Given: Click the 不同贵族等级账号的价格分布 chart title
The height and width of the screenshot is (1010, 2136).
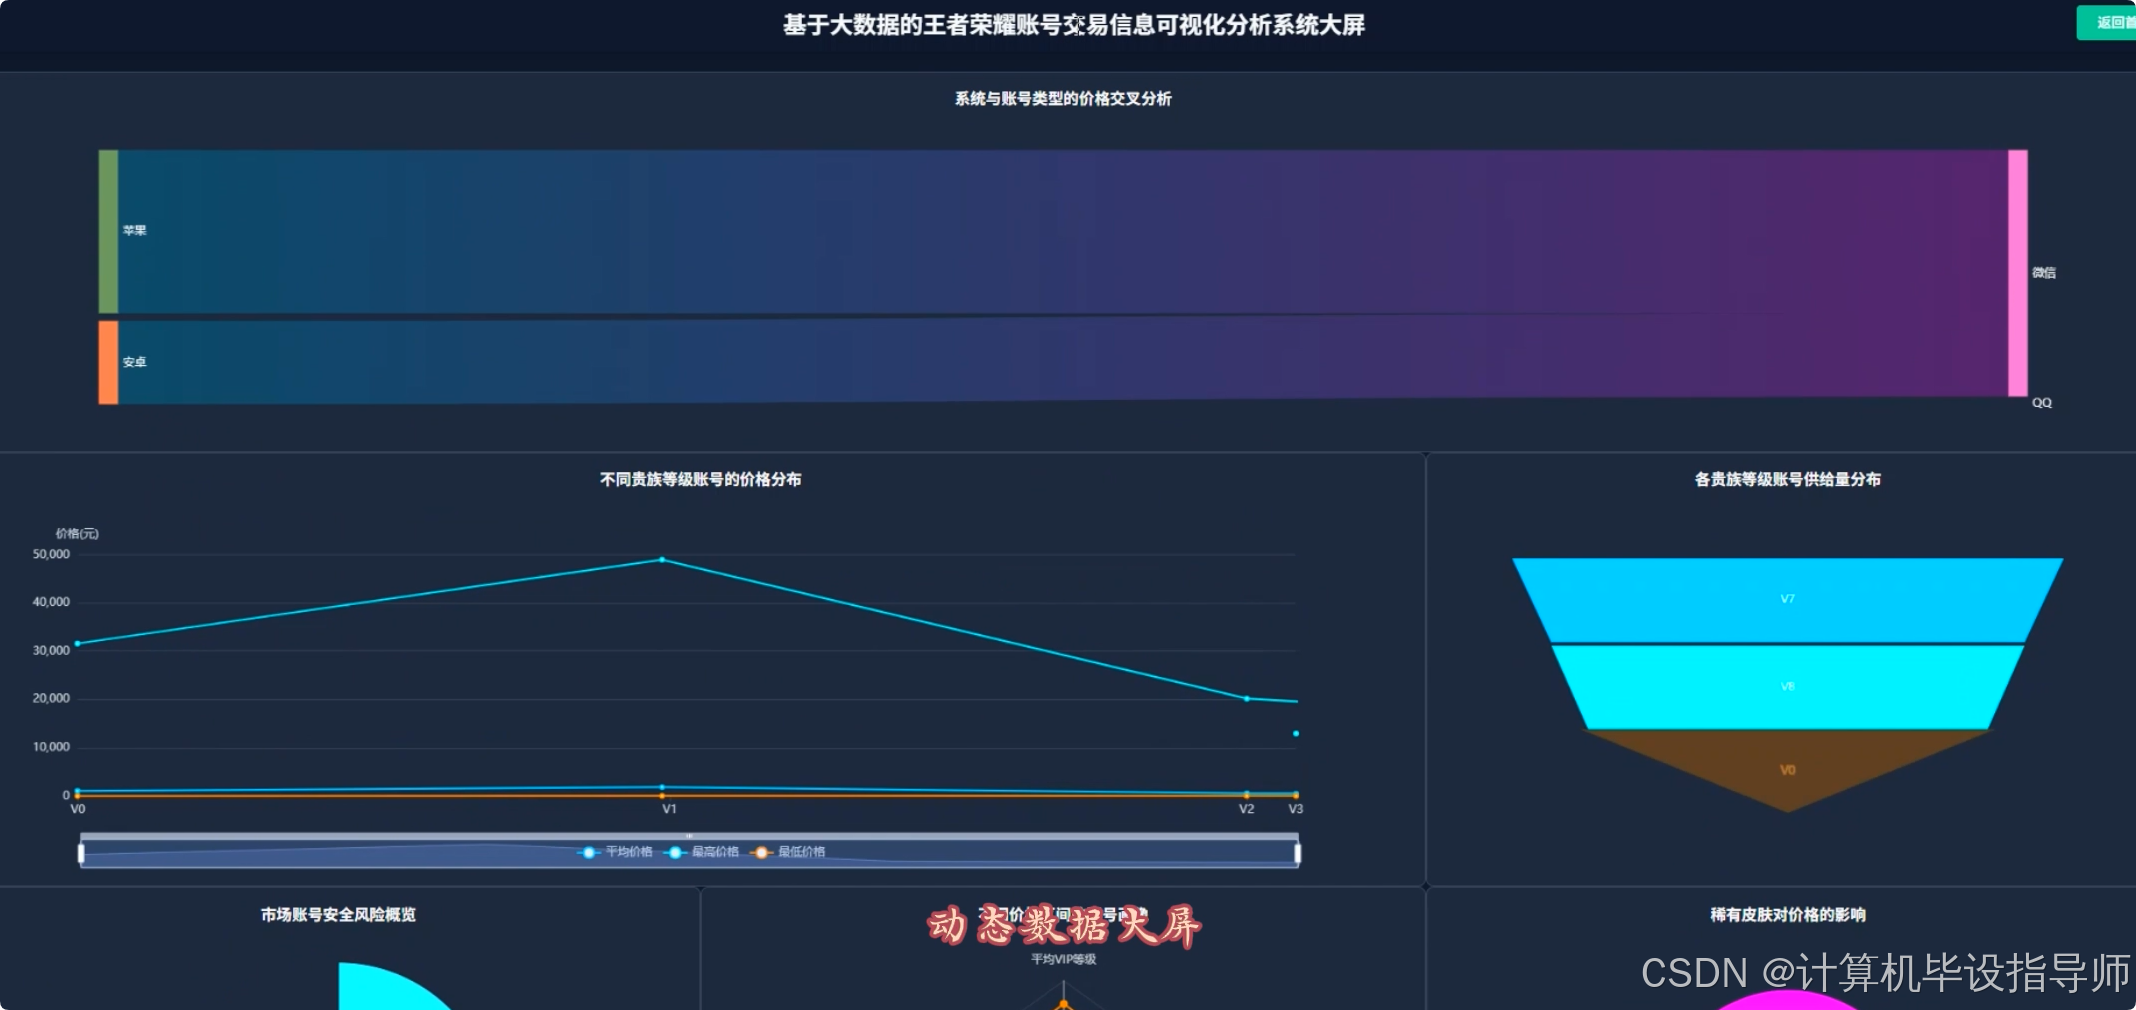Looking at the screenshot, I should (699, 479).
